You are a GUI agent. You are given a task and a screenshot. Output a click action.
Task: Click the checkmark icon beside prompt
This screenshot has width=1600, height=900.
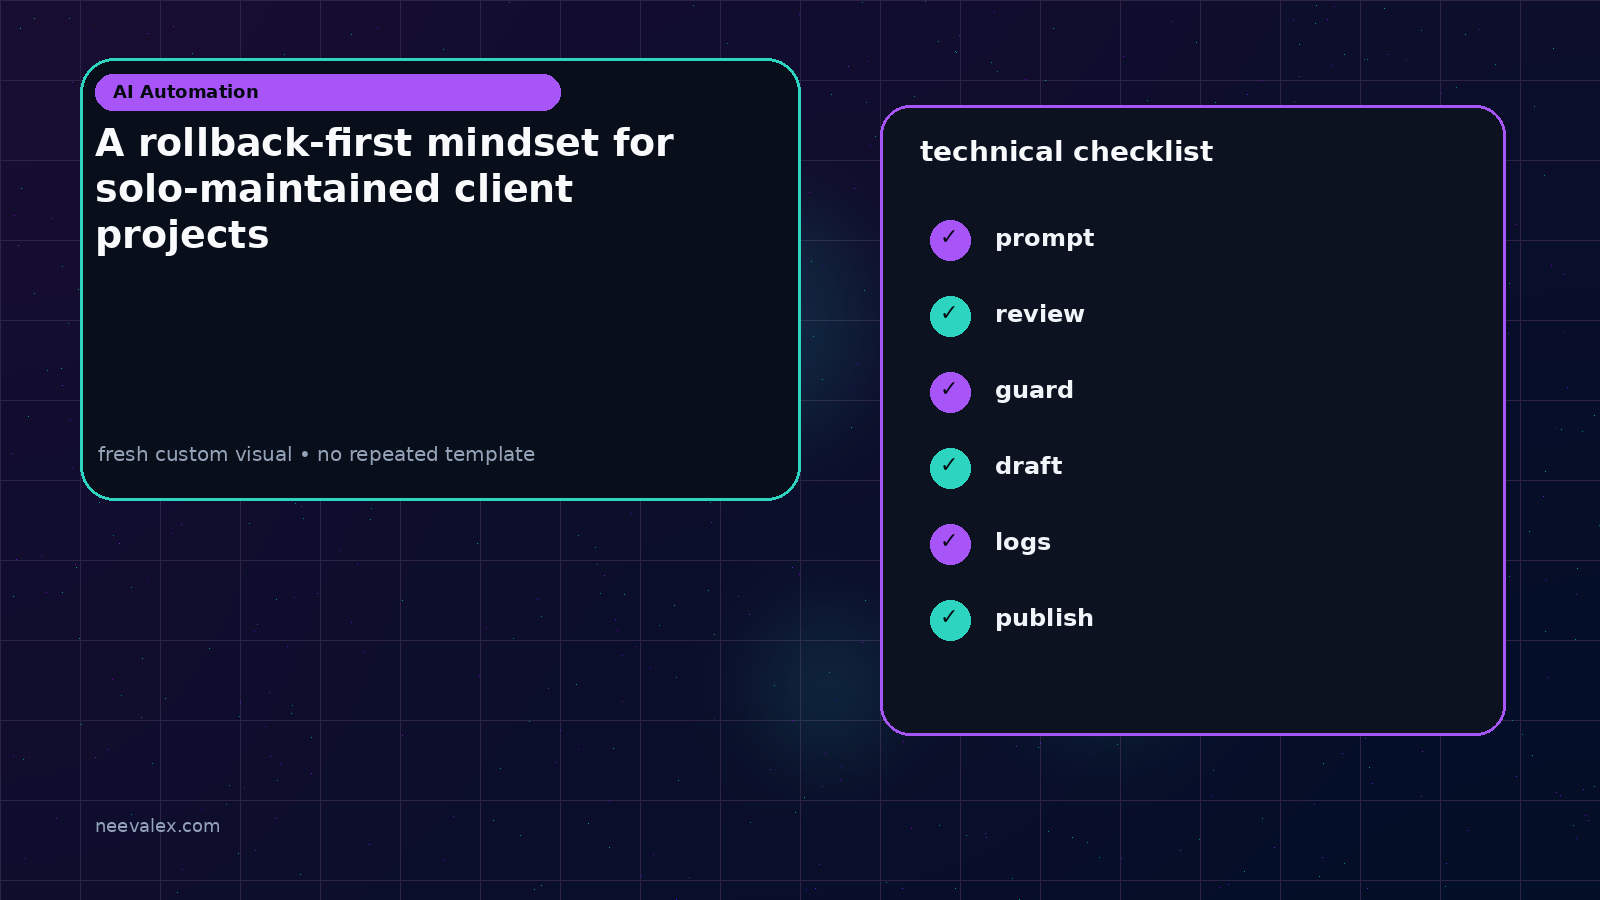click(x=950, y=240)
